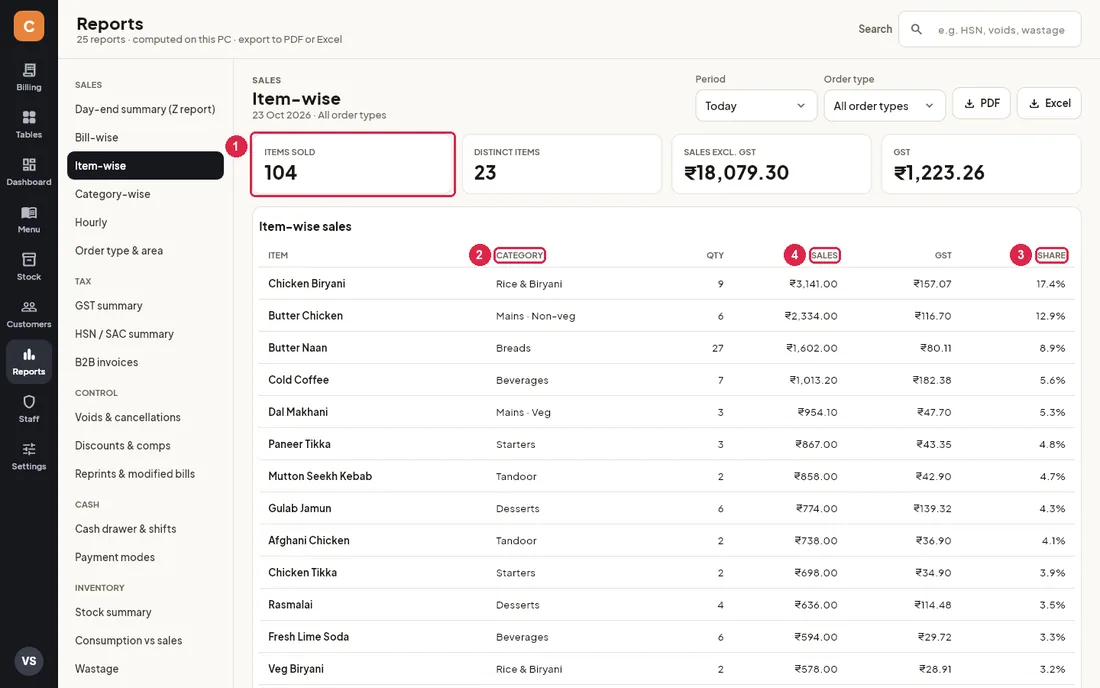Click the Items Sold summary card
Image resolution: width=1100 pixels, height=688 pixels.
353,164
